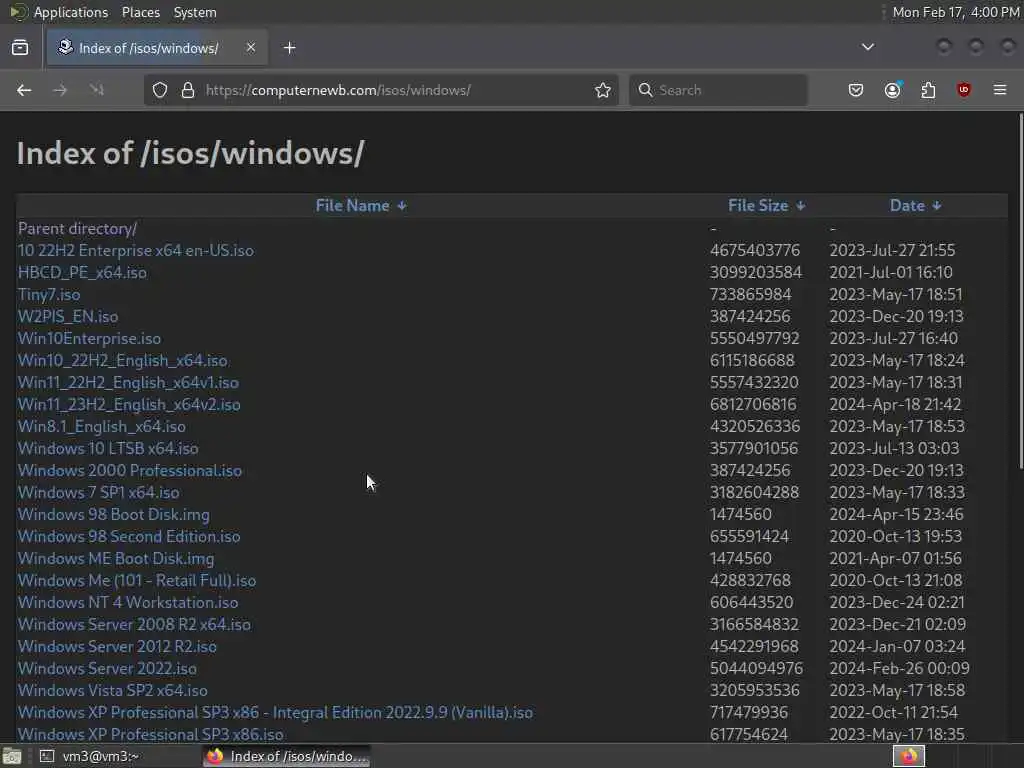Click the page vertical scrollbar
Image resolution: width=1024 pixels, height=768 pixels.
point(1020,291)
